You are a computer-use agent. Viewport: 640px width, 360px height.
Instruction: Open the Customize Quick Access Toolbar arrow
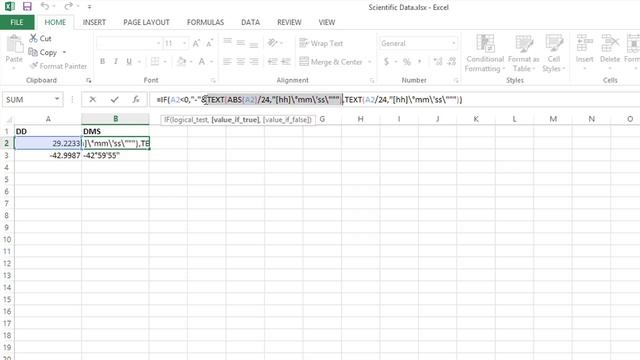(x=89, y=7)
